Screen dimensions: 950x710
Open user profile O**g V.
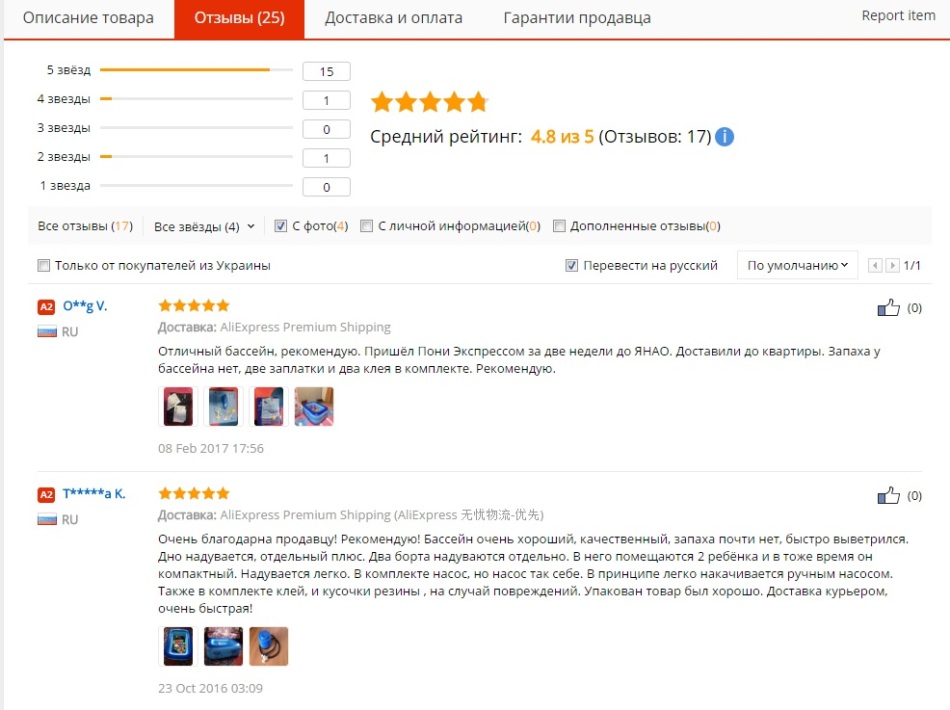tap(85, 306)
